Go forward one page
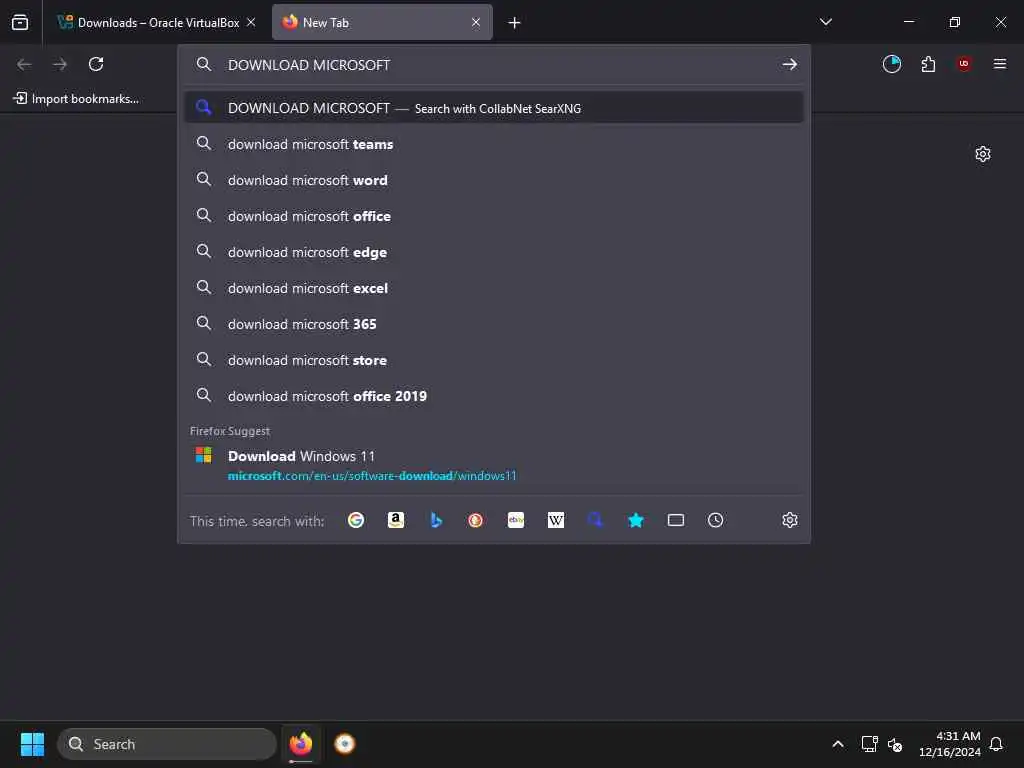The height and width of the screenshot is (768, 1024). [x=60, y=64]
